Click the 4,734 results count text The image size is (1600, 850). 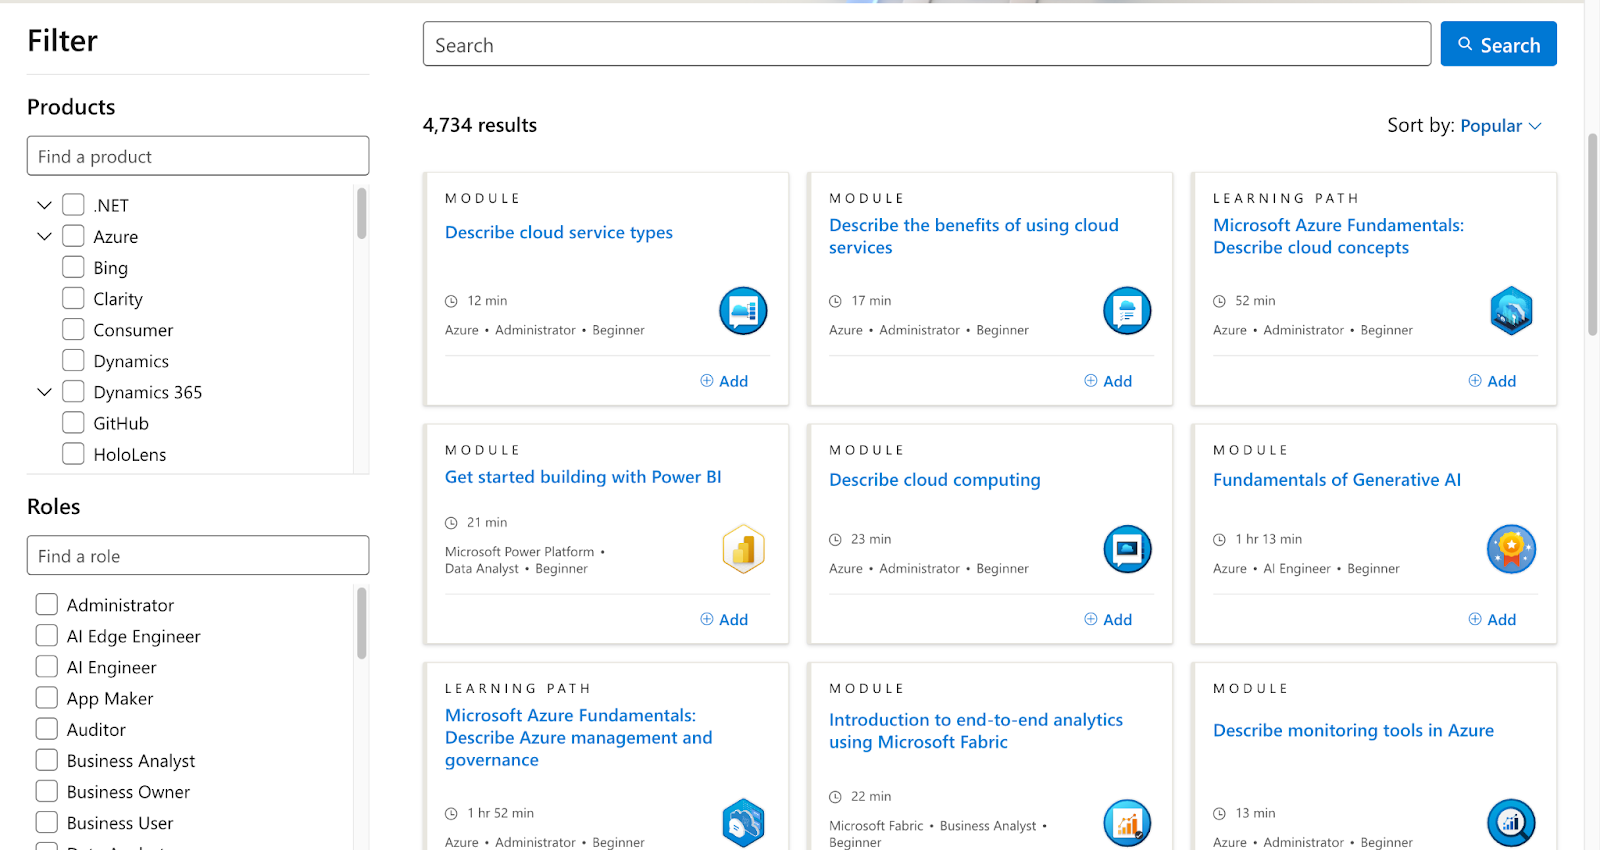click(x=480, y=125)
